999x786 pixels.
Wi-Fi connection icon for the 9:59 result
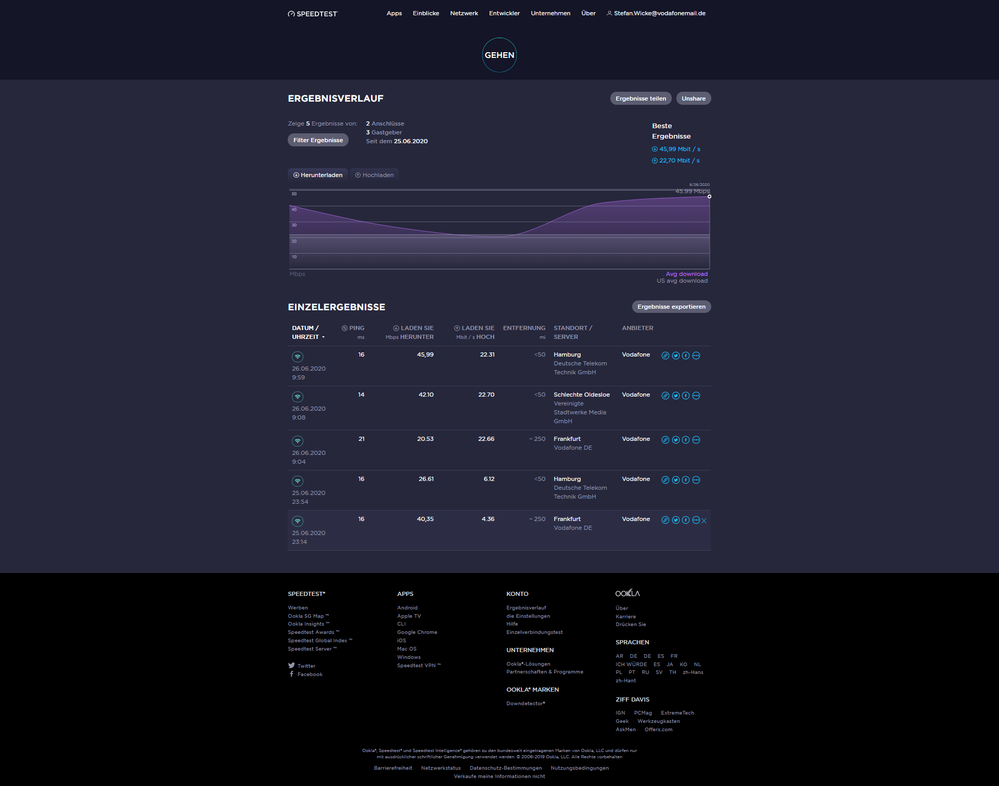pyautogui.click(x=298, y=357)
